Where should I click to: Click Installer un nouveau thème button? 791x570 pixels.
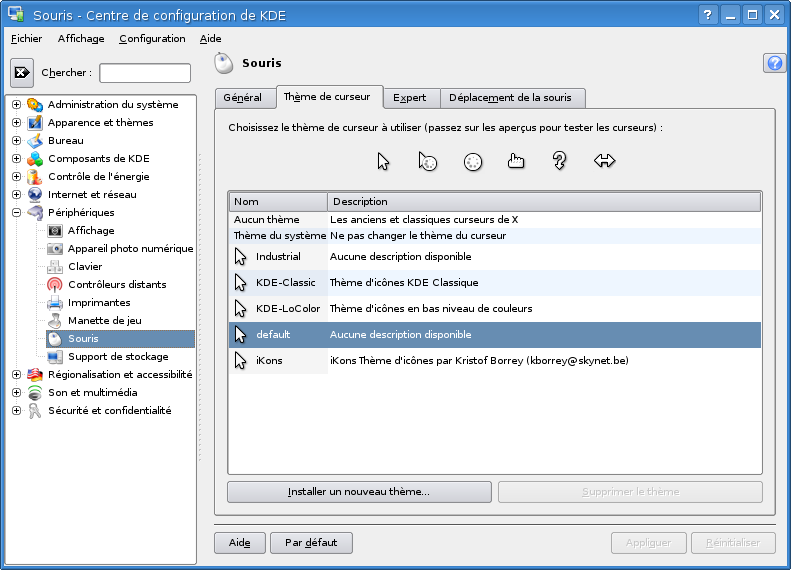coord(359,492)
